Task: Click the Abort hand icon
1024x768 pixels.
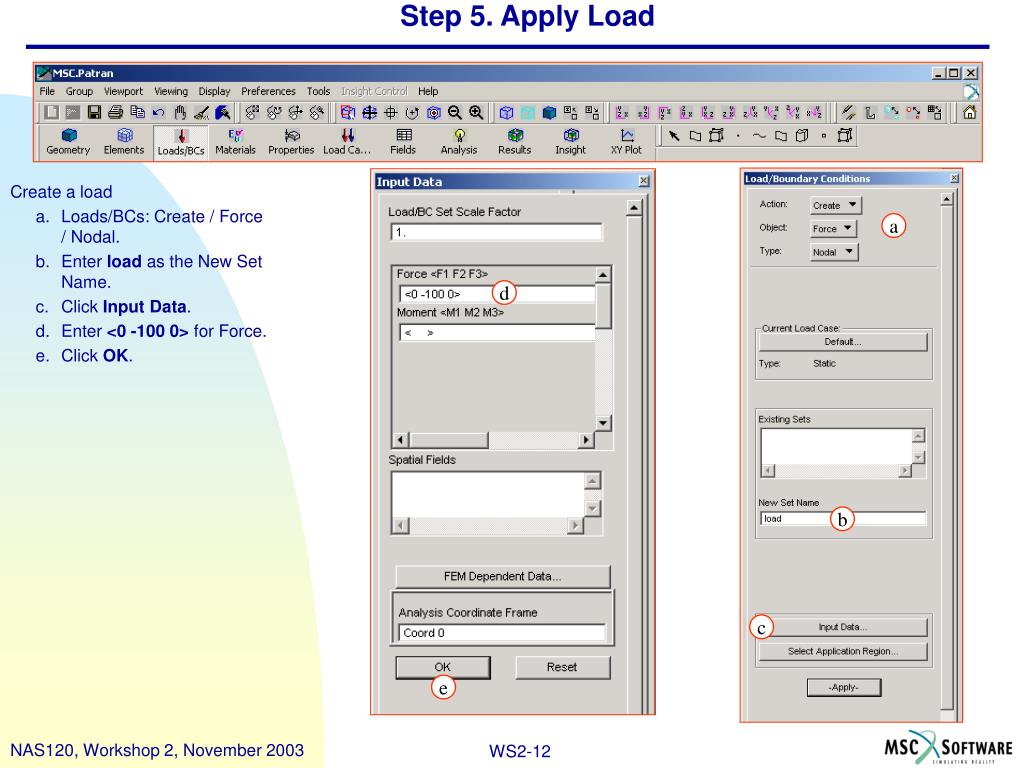Action: pos(180,112)
